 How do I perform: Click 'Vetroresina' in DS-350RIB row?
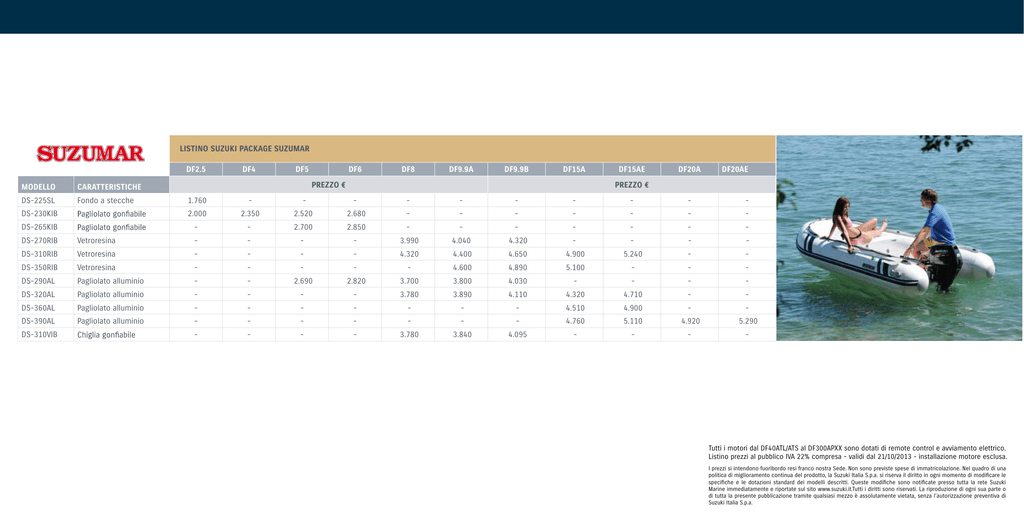(96, 267)
